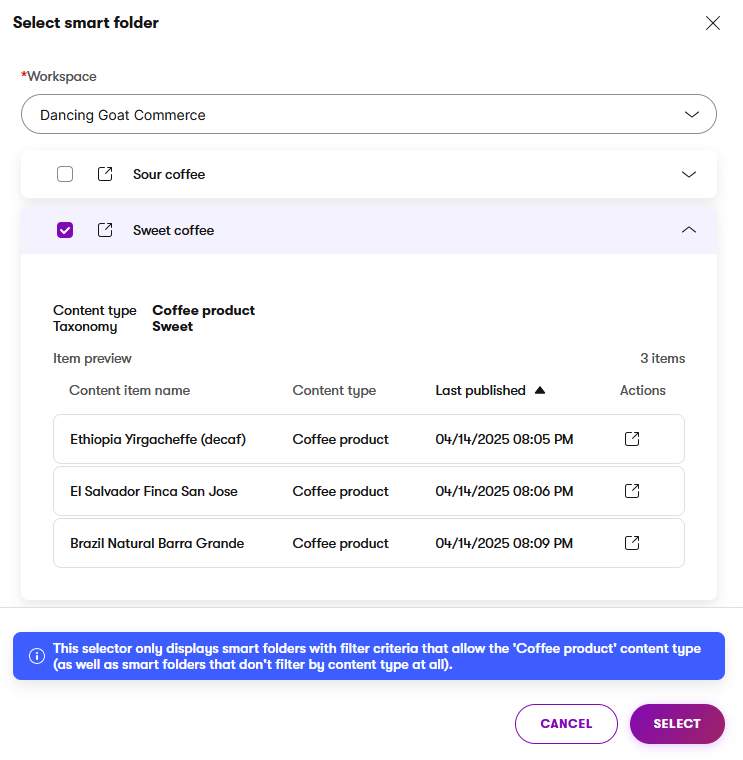Open Sweet coffee folder external link icon
Viewport: 743px width, 760px height.
tap(105, 230)
